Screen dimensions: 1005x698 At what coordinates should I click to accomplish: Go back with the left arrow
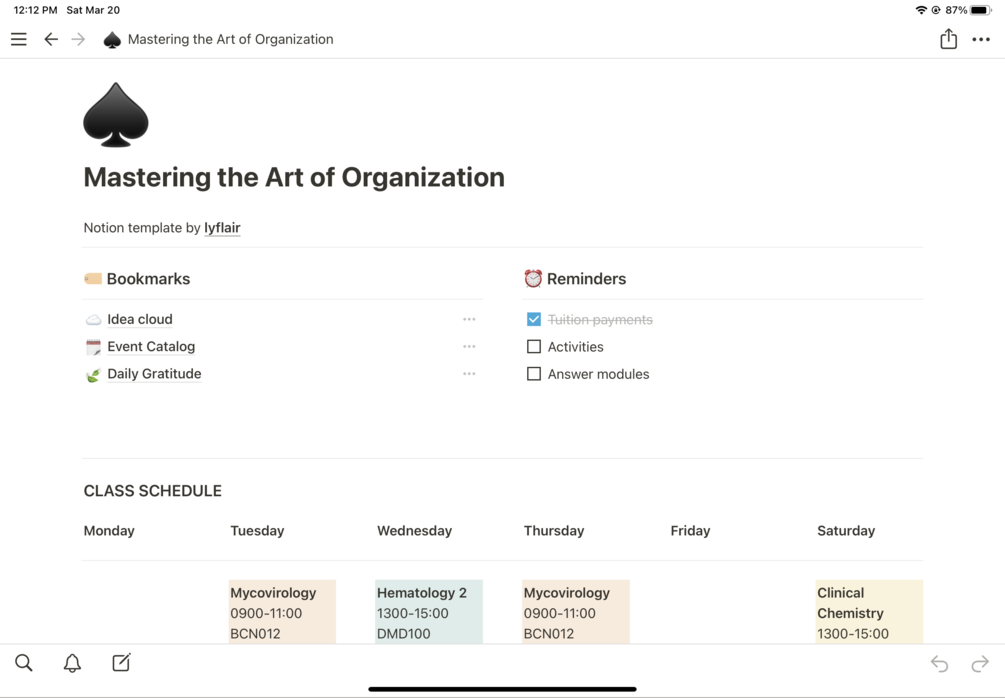tap(51, 39)
